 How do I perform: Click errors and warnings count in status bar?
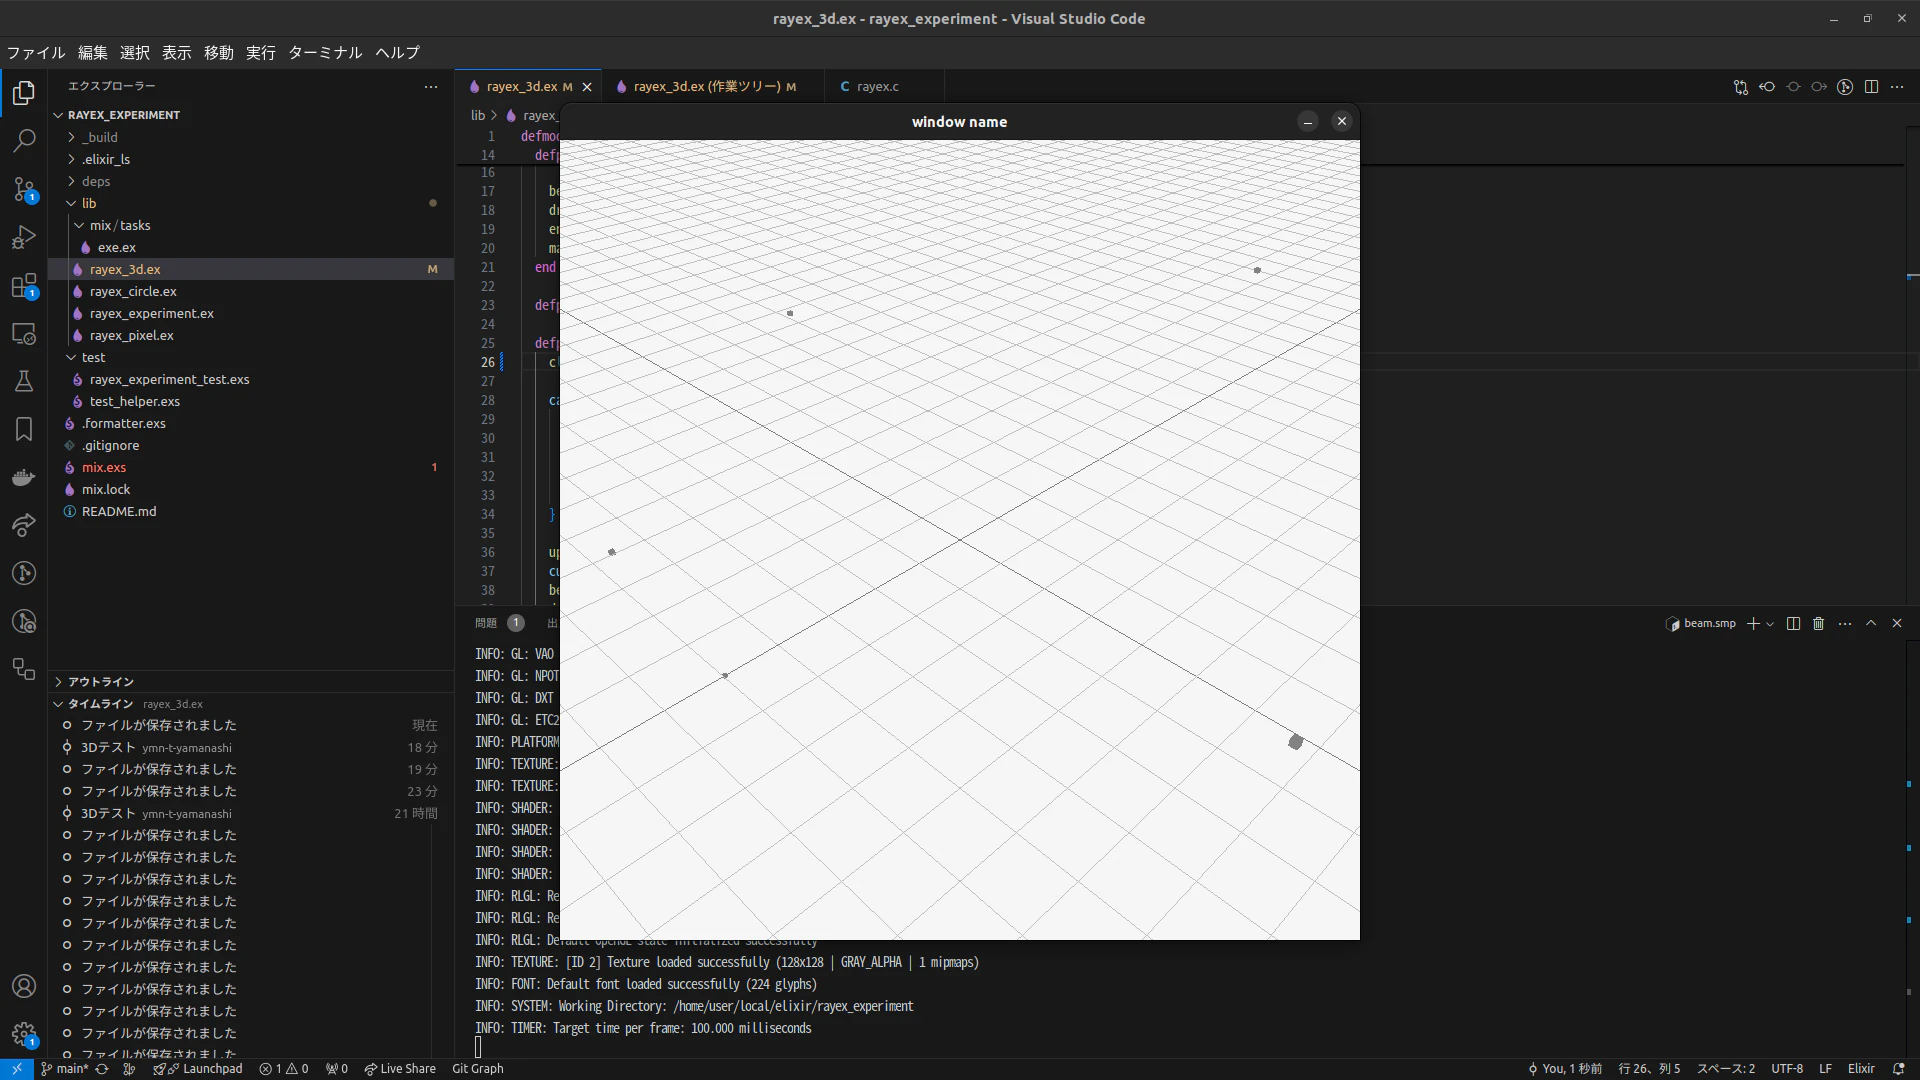click(284, 1069)
